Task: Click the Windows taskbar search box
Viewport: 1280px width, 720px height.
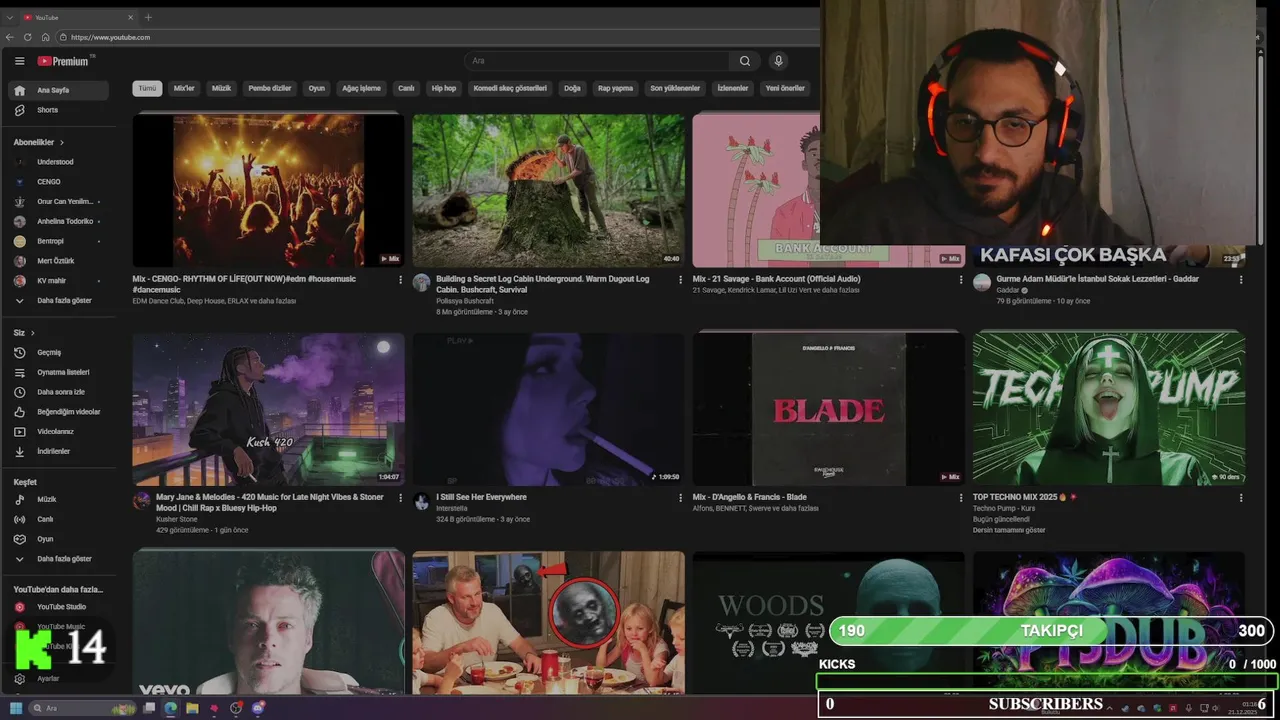Action: 80,708
